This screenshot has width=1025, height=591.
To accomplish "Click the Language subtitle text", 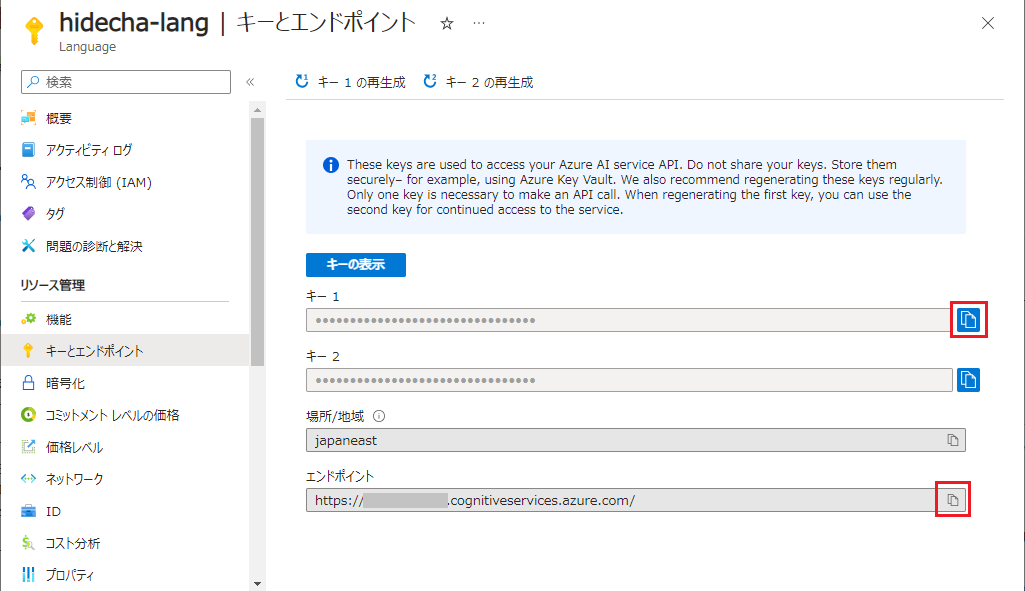I will click(x=87, y=47).
